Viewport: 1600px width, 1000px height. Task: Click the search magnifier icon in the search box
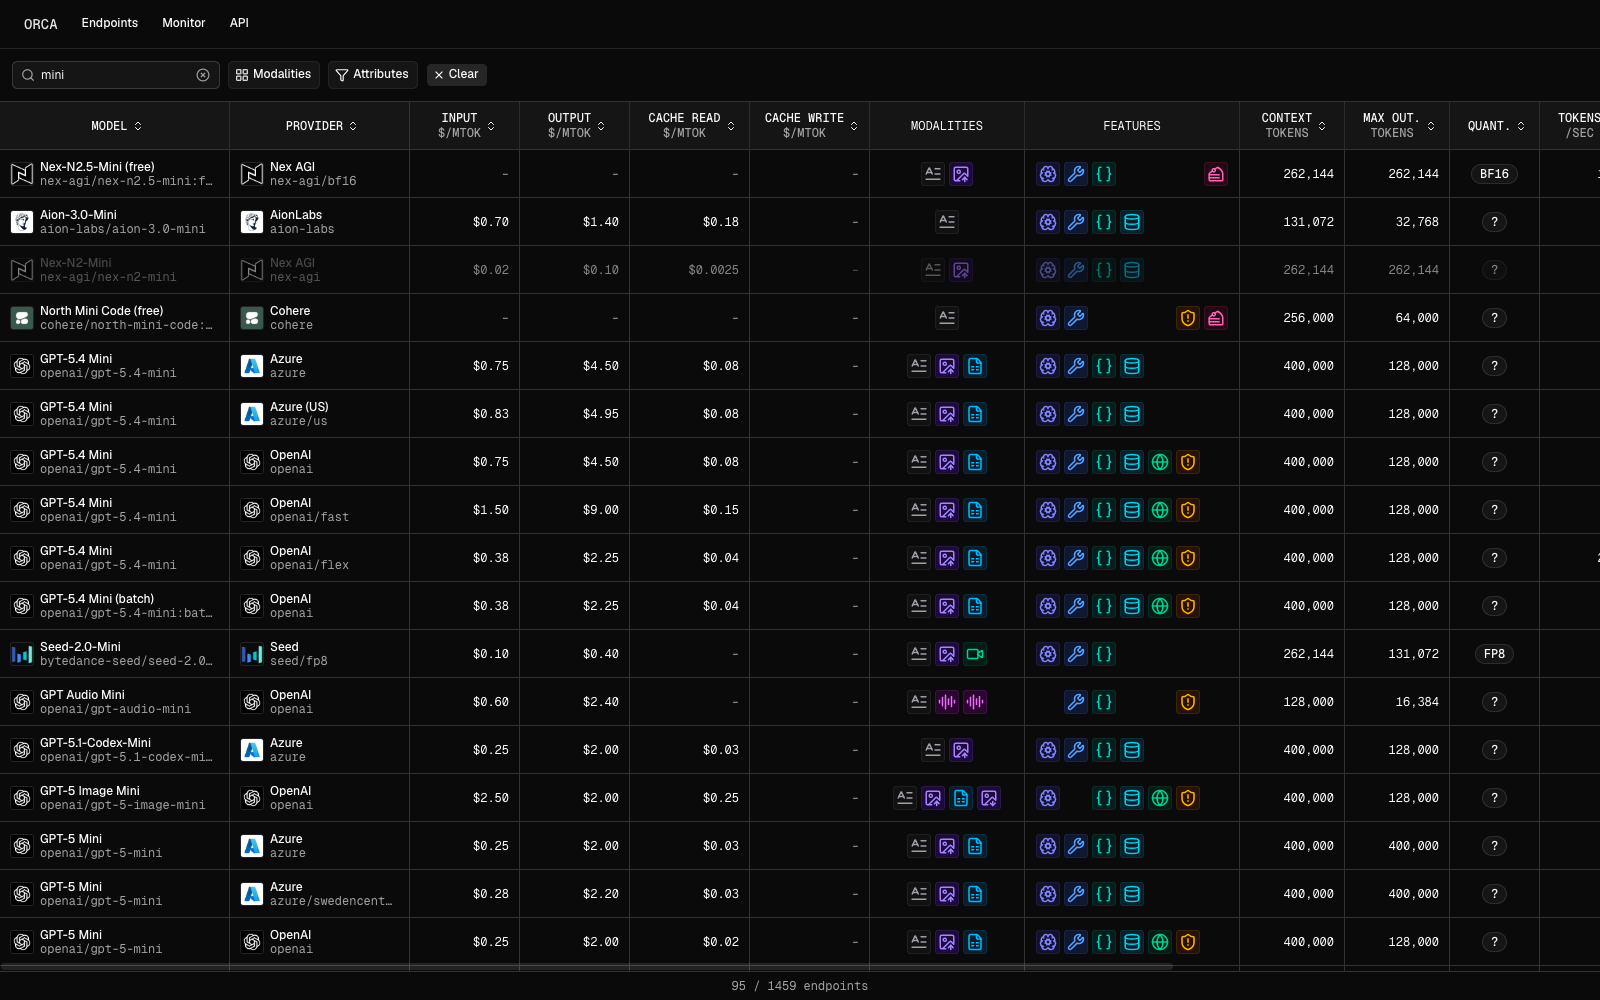point(28,75)
